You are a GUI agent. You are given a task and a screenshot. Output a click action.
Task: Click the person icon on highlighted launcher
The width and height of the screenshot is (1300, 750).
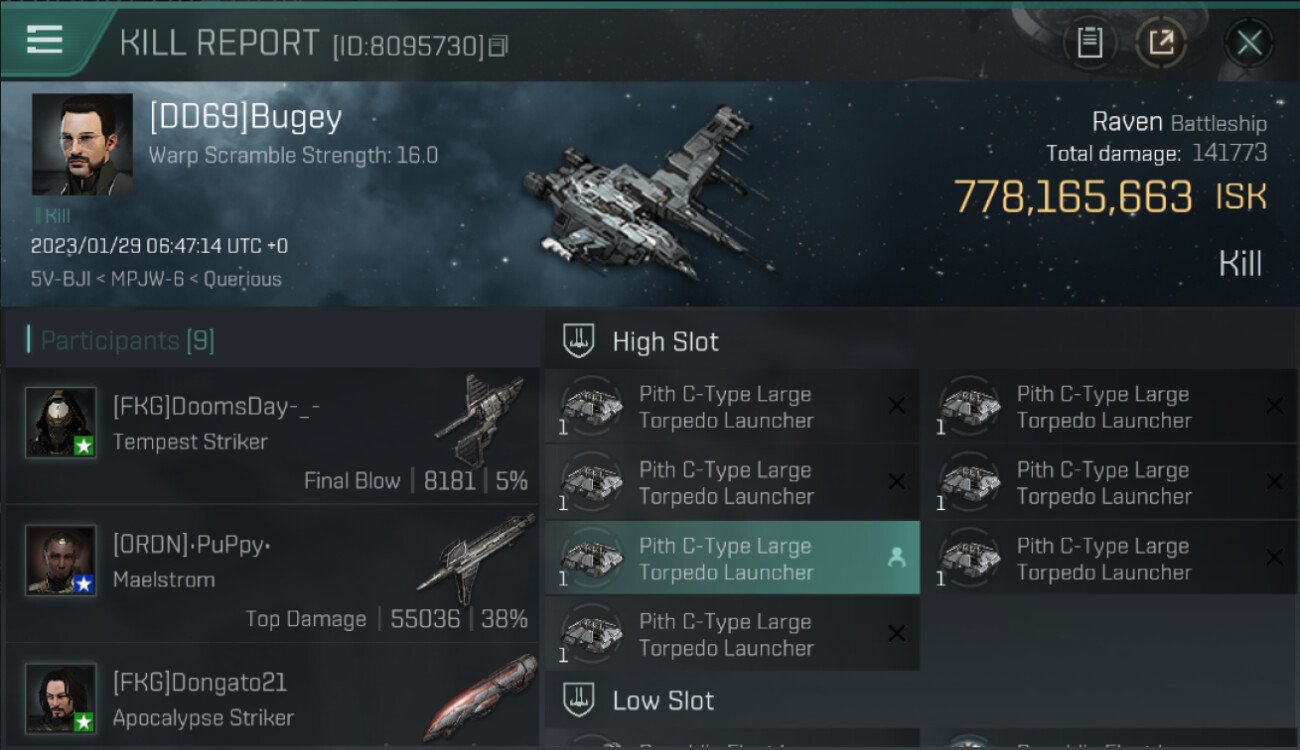(896, 559)
